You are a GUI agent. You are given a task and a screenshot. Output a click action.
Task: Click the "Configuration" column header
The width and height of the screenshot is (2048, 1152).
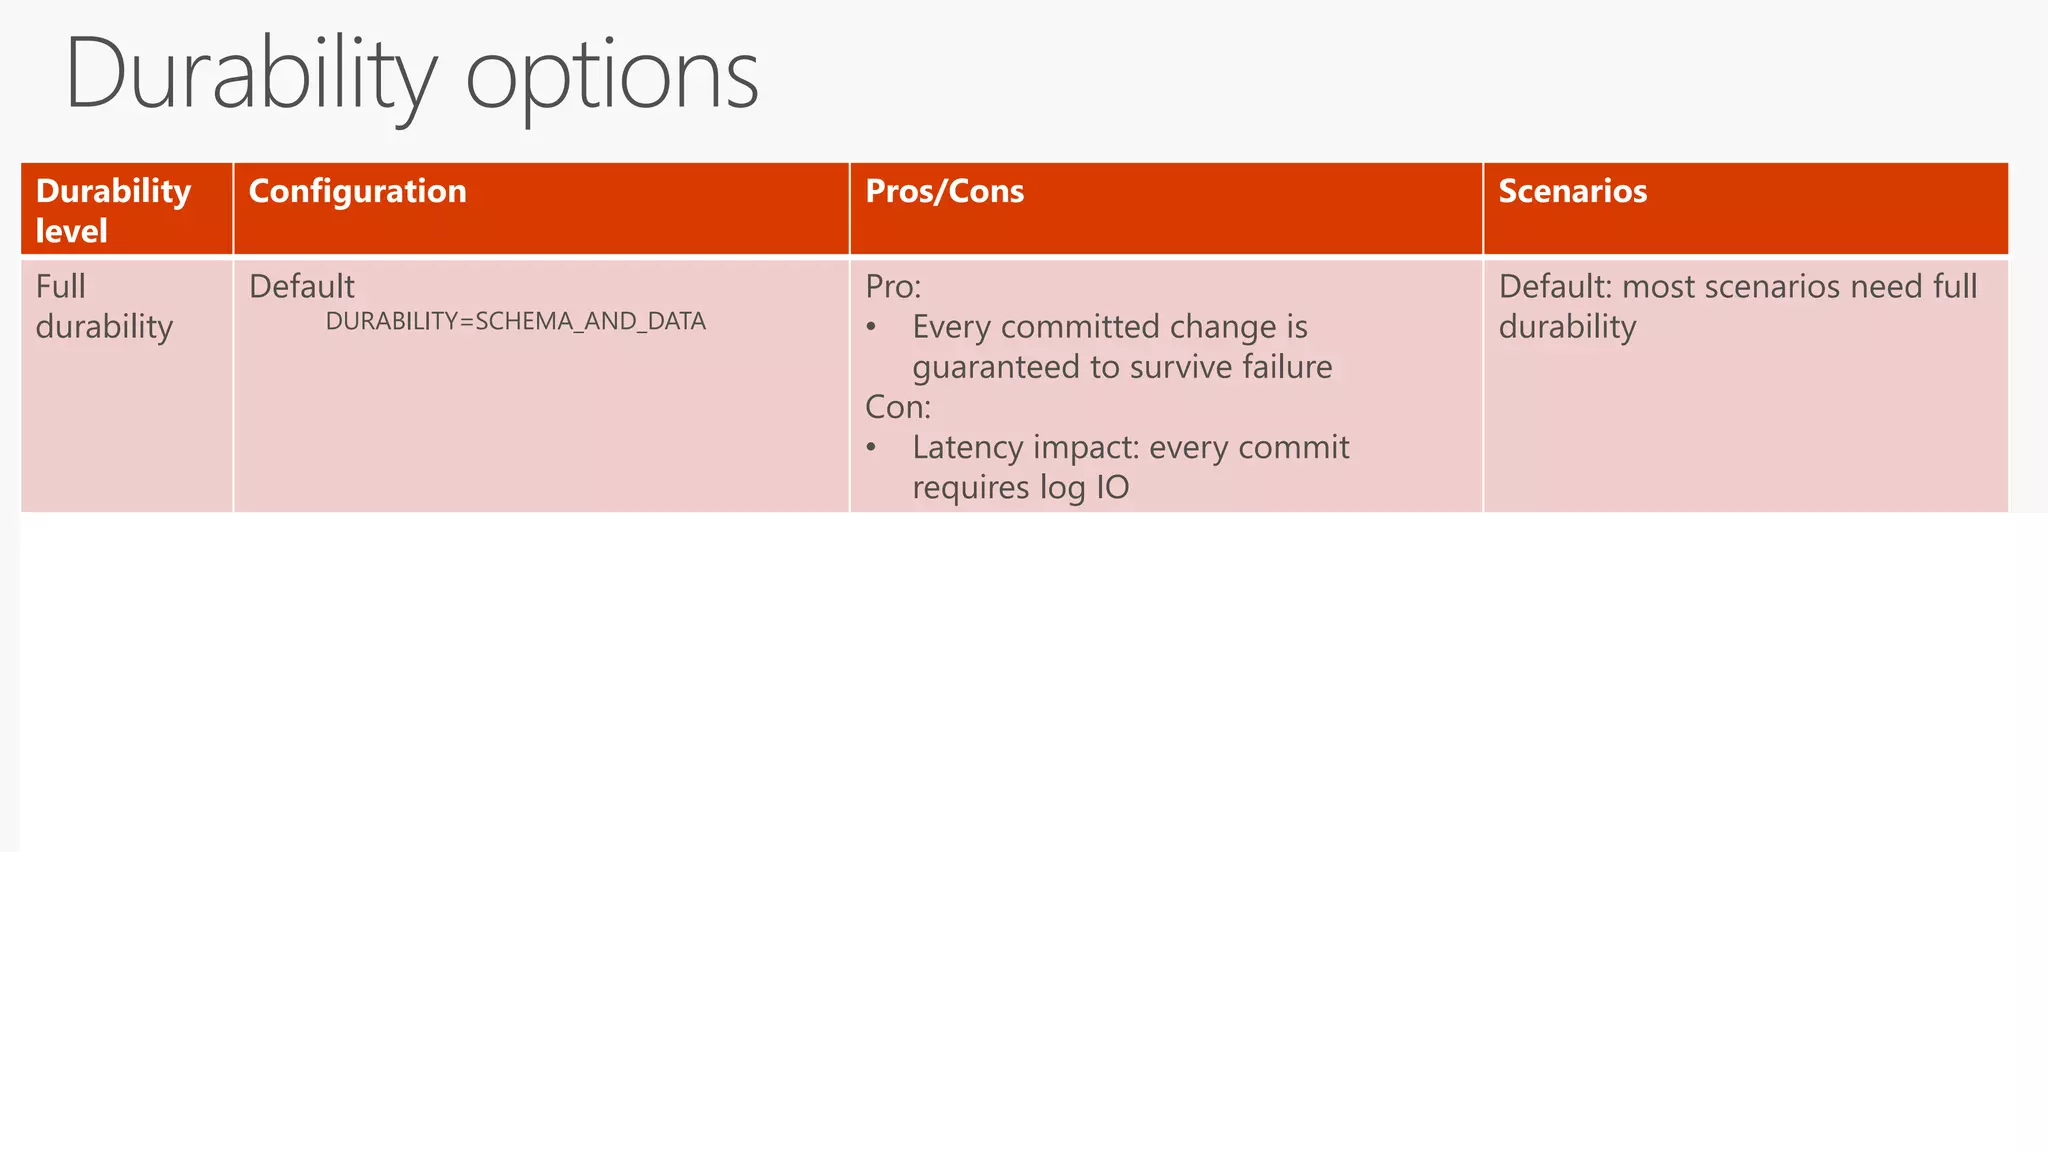pos(357,191)
